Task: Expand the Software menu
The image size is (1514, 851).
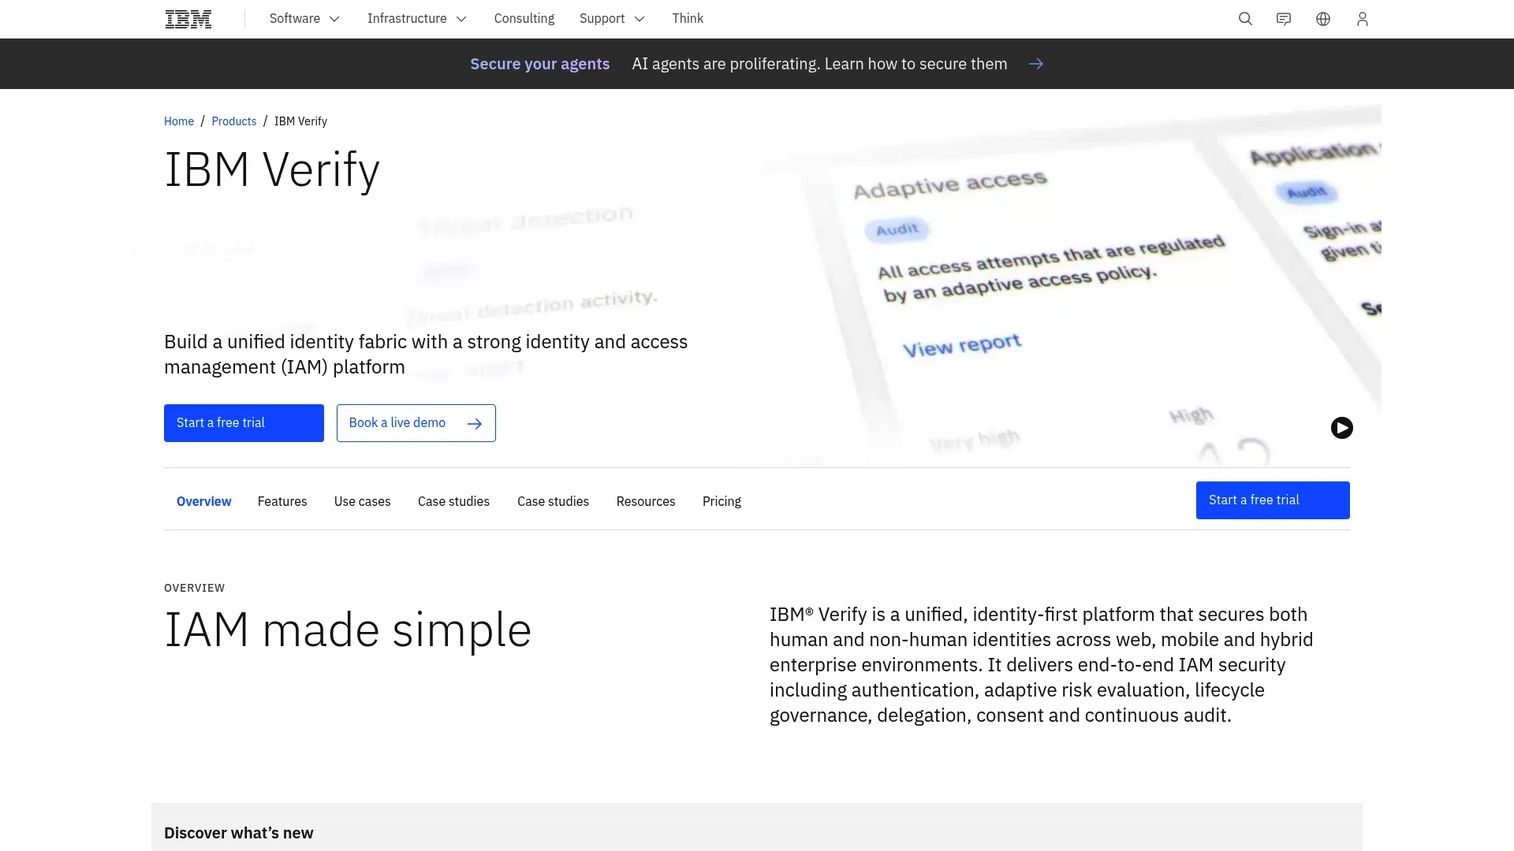Action: click(x=304, y=19)
